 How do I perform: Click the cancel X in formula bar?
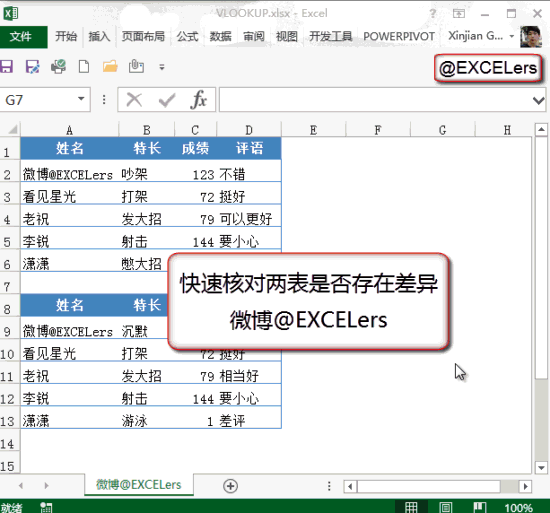pos(134,100)
